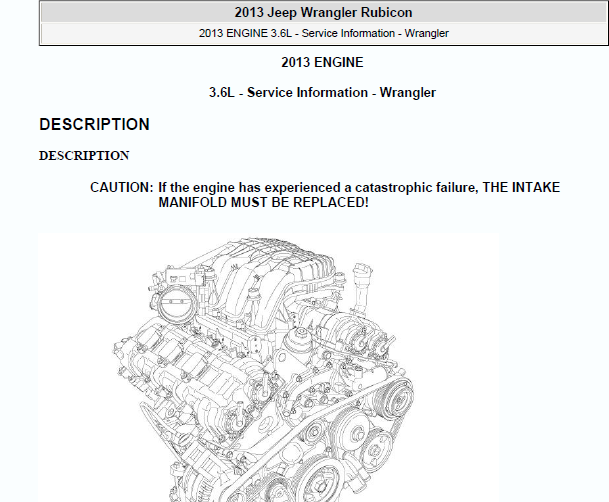Screen dimensions: 609x502
Task: Click the 'CAUTION:' label
Action: (122, 188)
